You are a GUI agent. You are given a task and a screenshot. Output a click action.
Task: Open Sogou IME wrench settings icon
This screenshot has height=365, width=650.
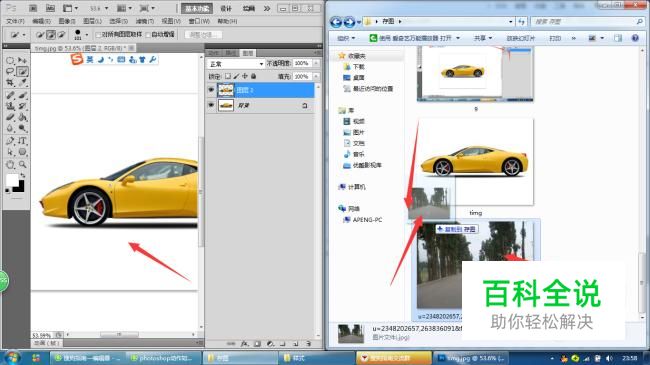(x=153, y=60)
